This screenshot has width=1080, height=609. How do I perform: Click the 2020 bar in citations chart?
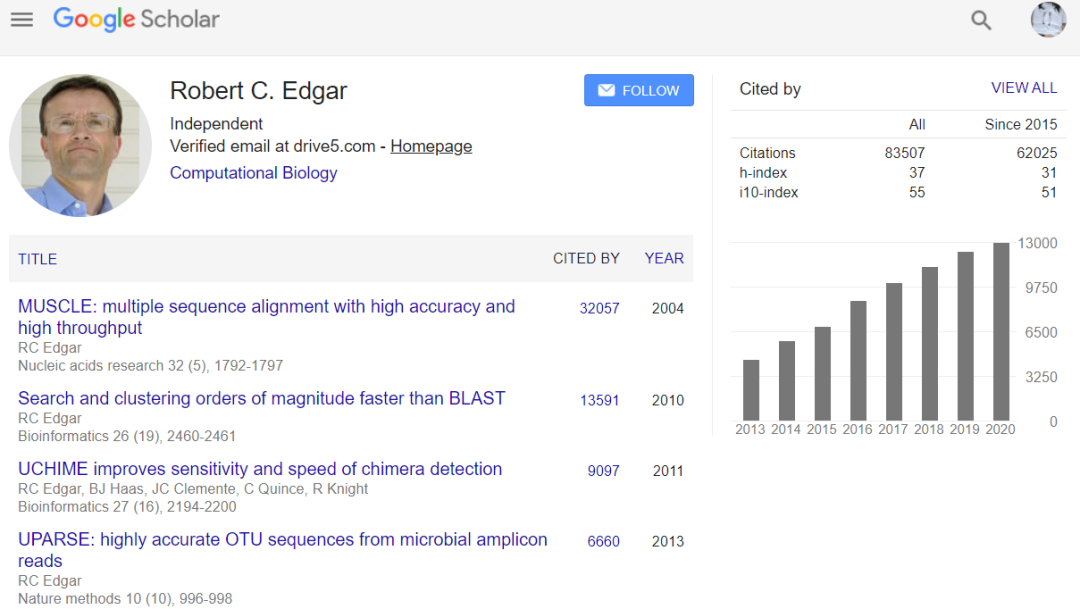coord(1001,331)
